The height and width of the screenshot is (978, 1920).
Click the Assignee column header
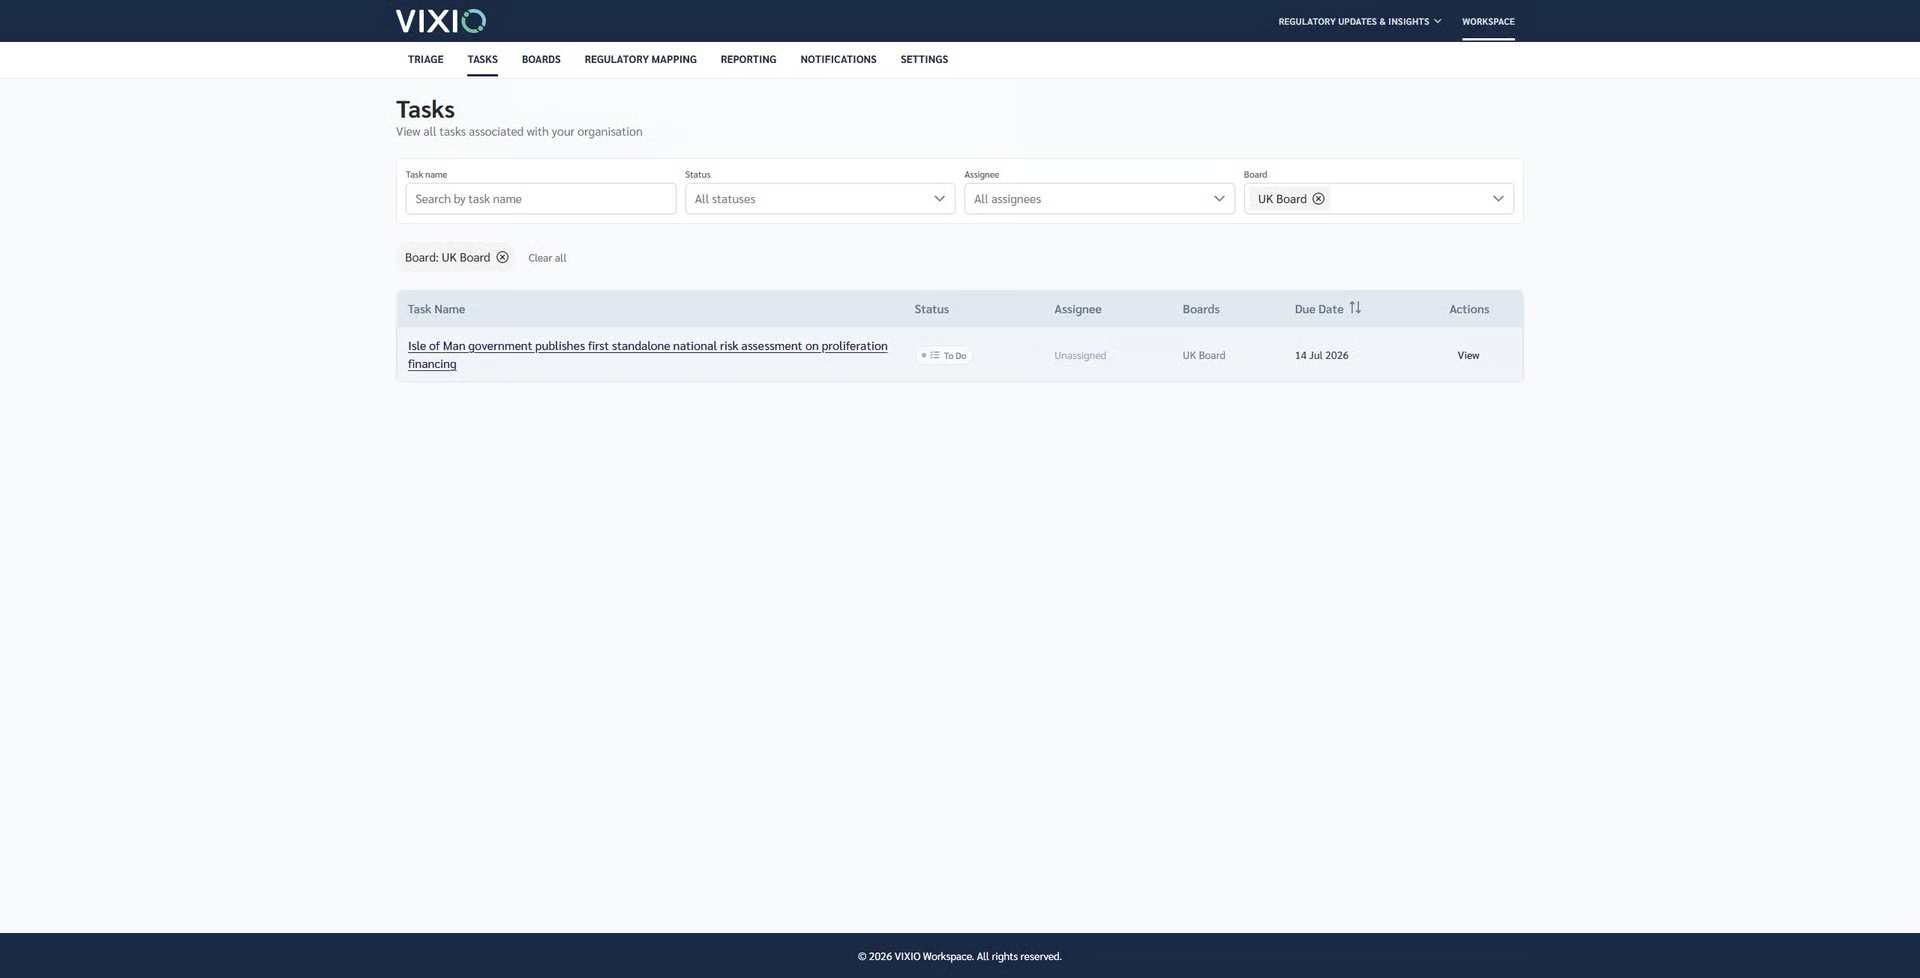click(1078, 309)
